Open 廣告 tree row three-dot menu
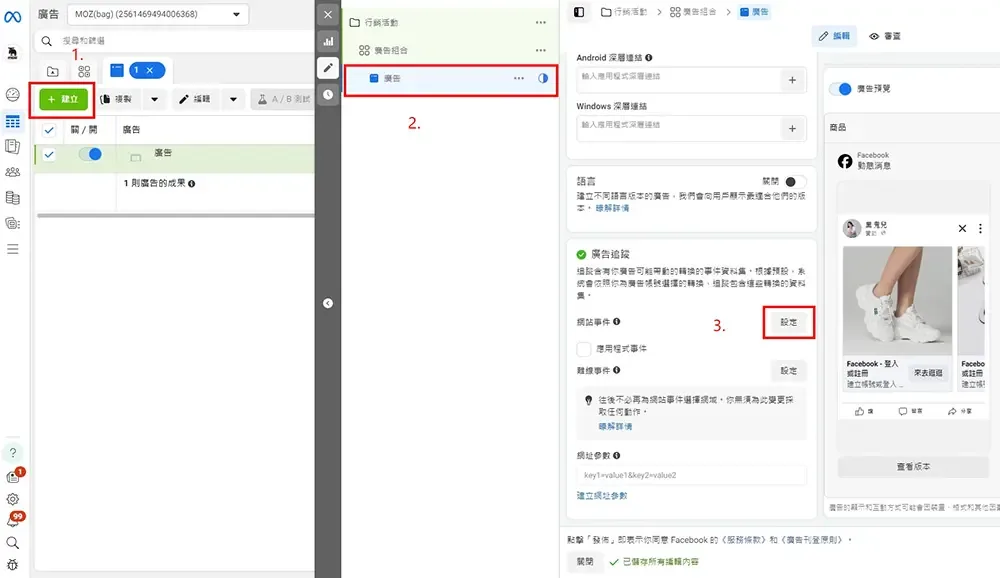1000x578 pixels. point(519,78)
